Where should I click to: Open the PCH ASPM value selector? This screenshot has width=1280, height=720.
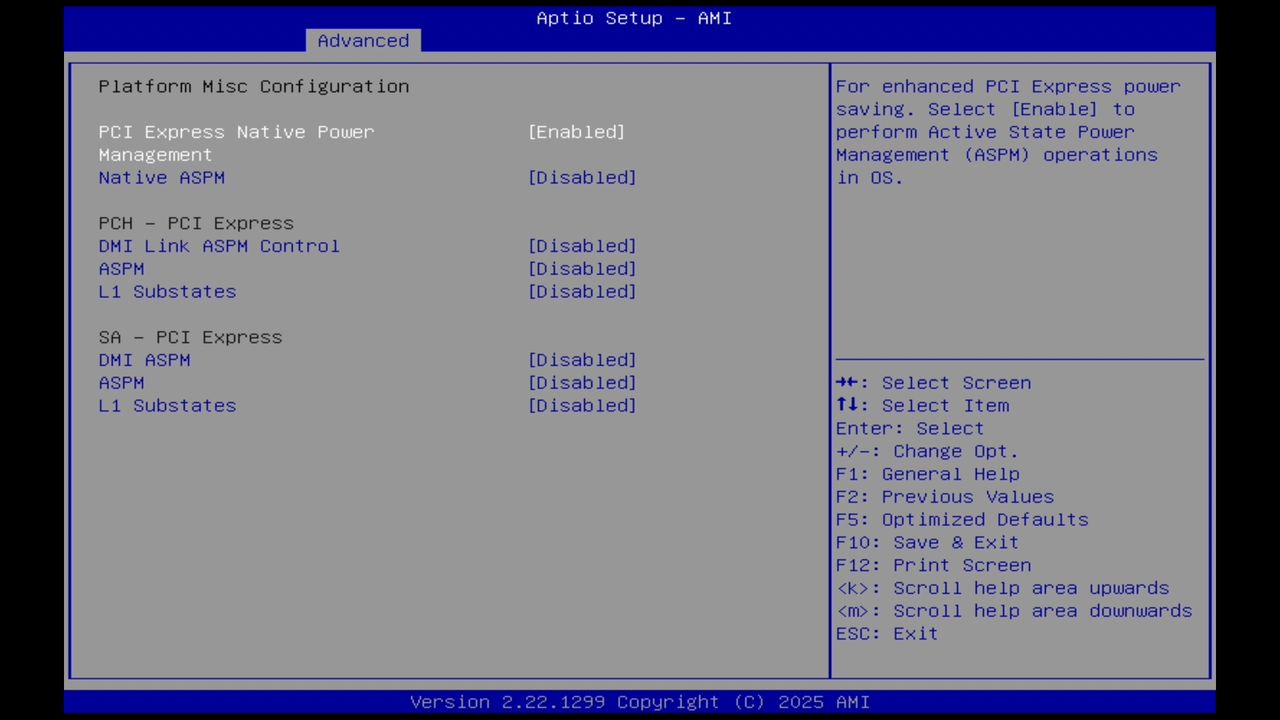coord(581,268)
